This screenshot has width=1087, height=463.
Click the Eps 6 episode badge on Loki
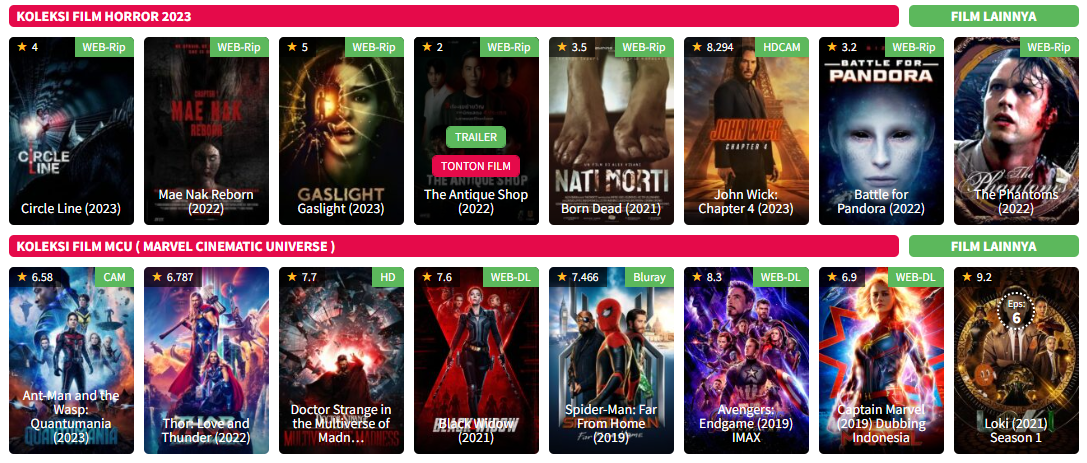coord(1016,312)
